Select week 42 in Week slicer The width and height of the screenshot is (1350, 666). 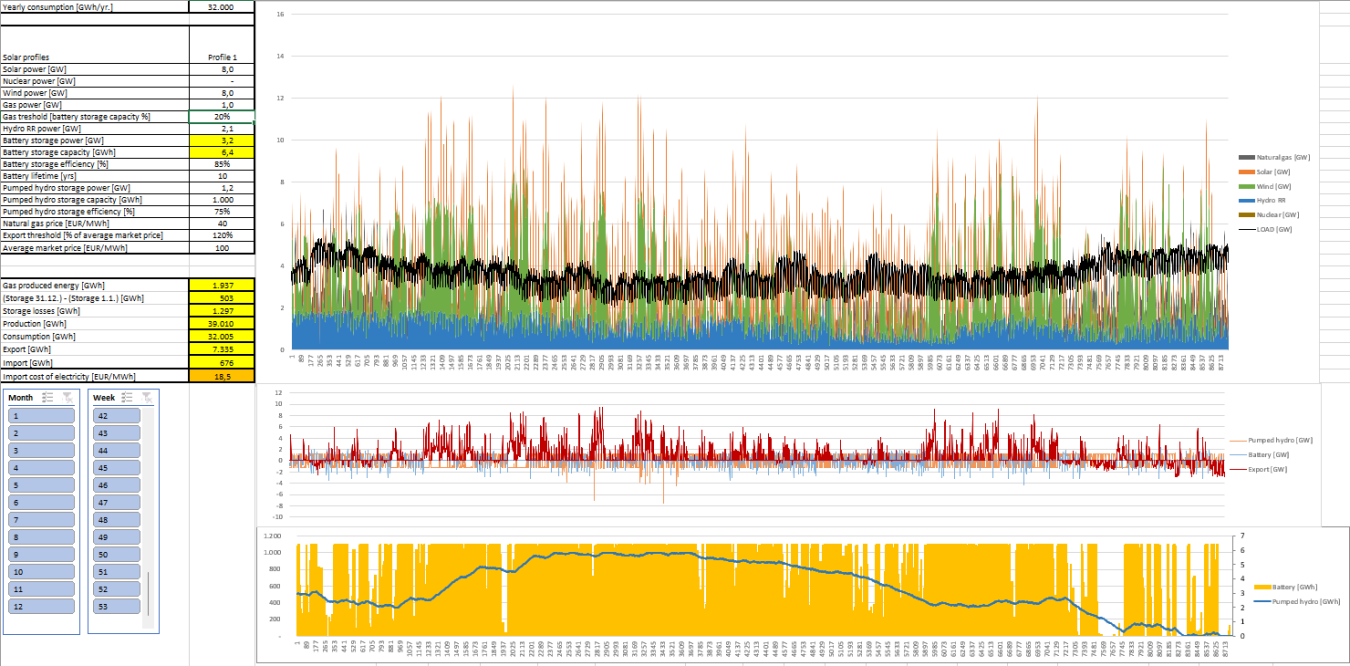coord(116,415)
